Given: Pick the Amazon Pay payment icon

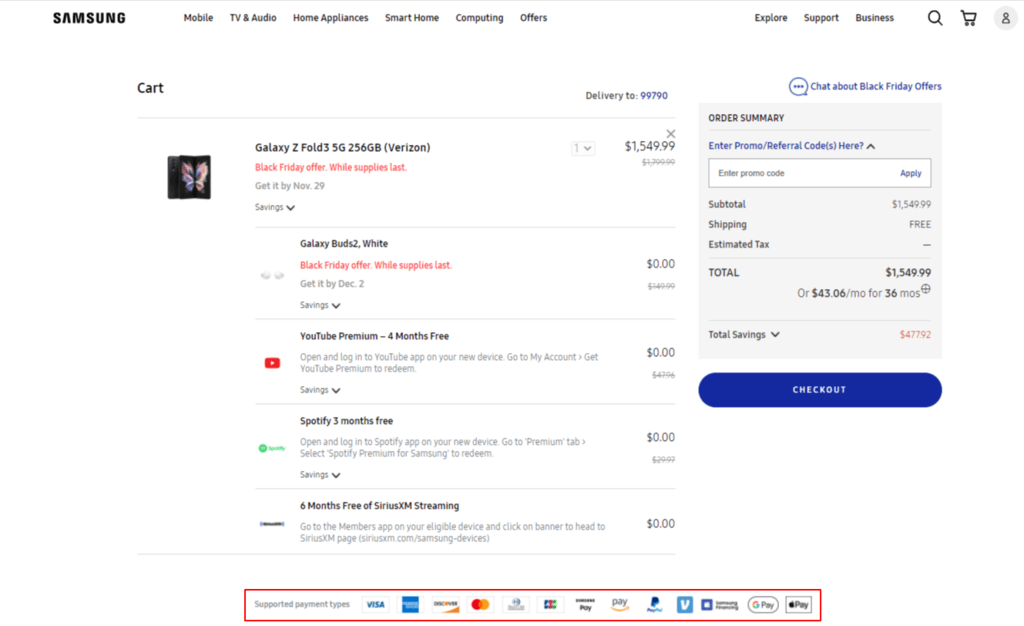Looking at the screenshot, I should pyautogui.click(x=619, y=604).
